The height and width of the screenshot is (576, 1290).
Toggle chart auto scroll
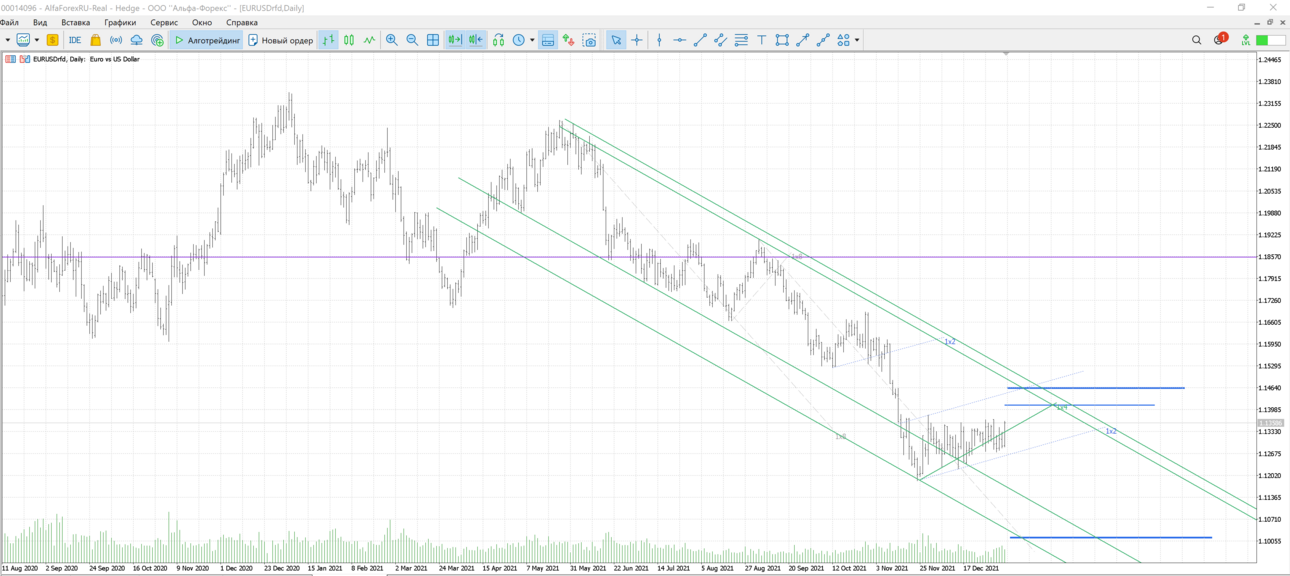pyautogui.click(x=455, y=40)
